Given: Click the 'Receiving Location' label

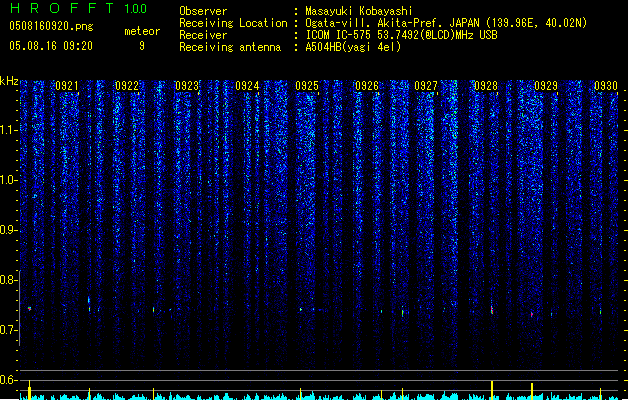Looking at the screenshot, I should tap(233, 23).
